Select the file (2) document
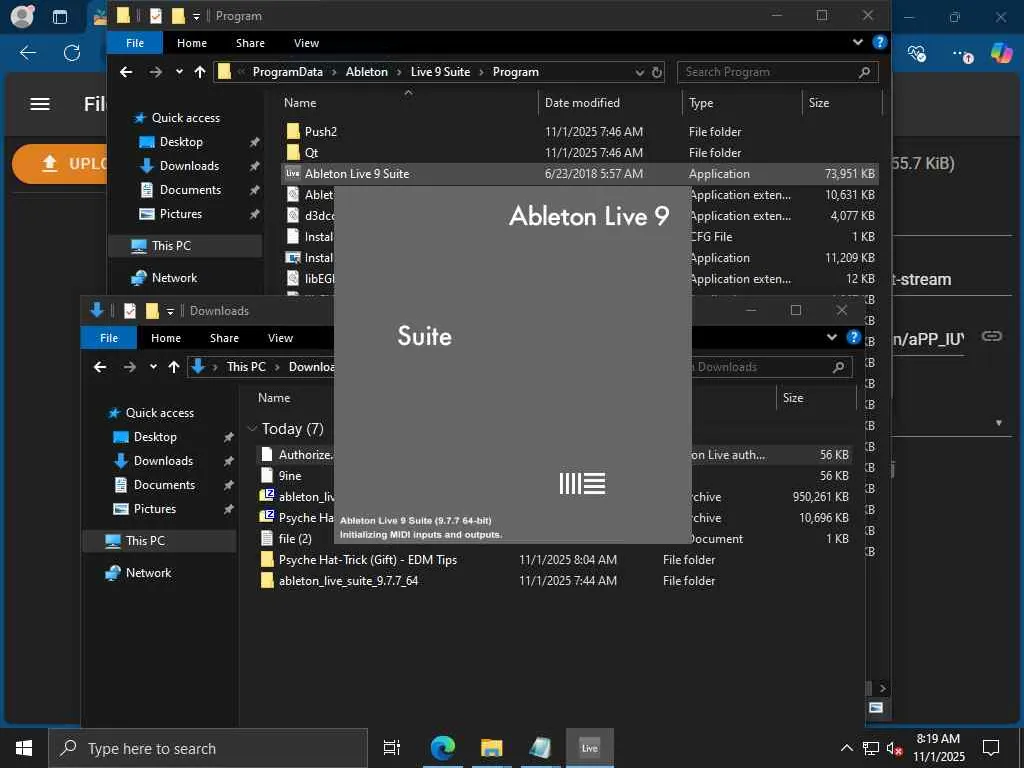This screenshot has height=768, width=1024. point(295,539)
